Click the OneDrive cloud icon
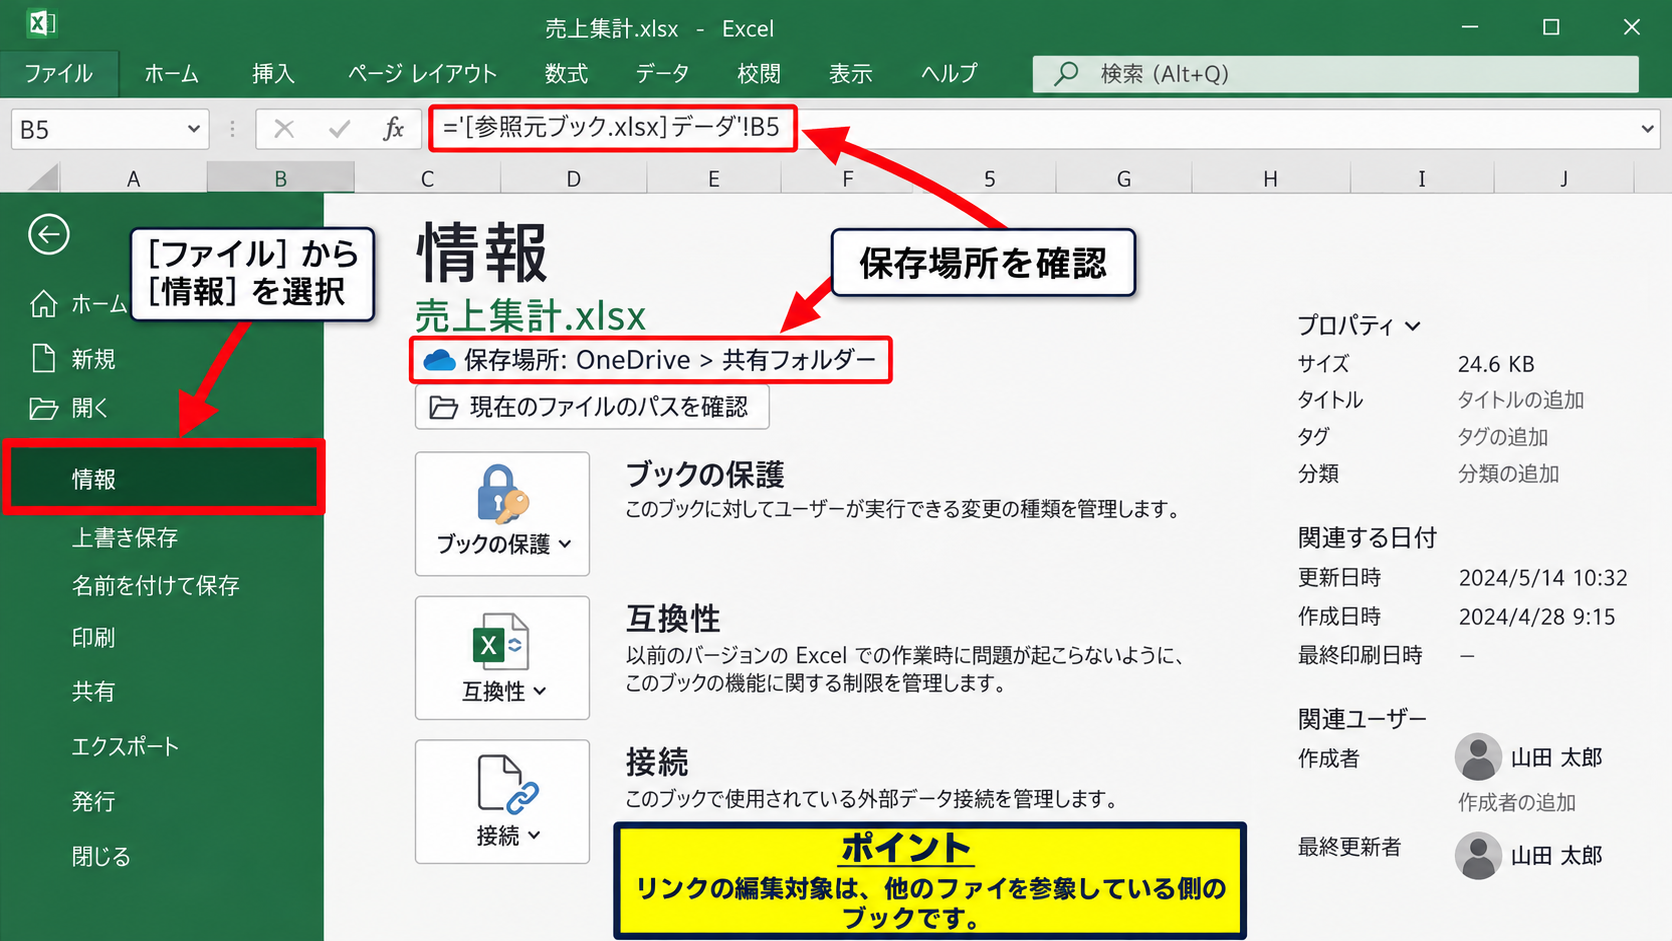The width and height of the screenshot is (1672, 941). pyautogui.click(x=439, y=360)
